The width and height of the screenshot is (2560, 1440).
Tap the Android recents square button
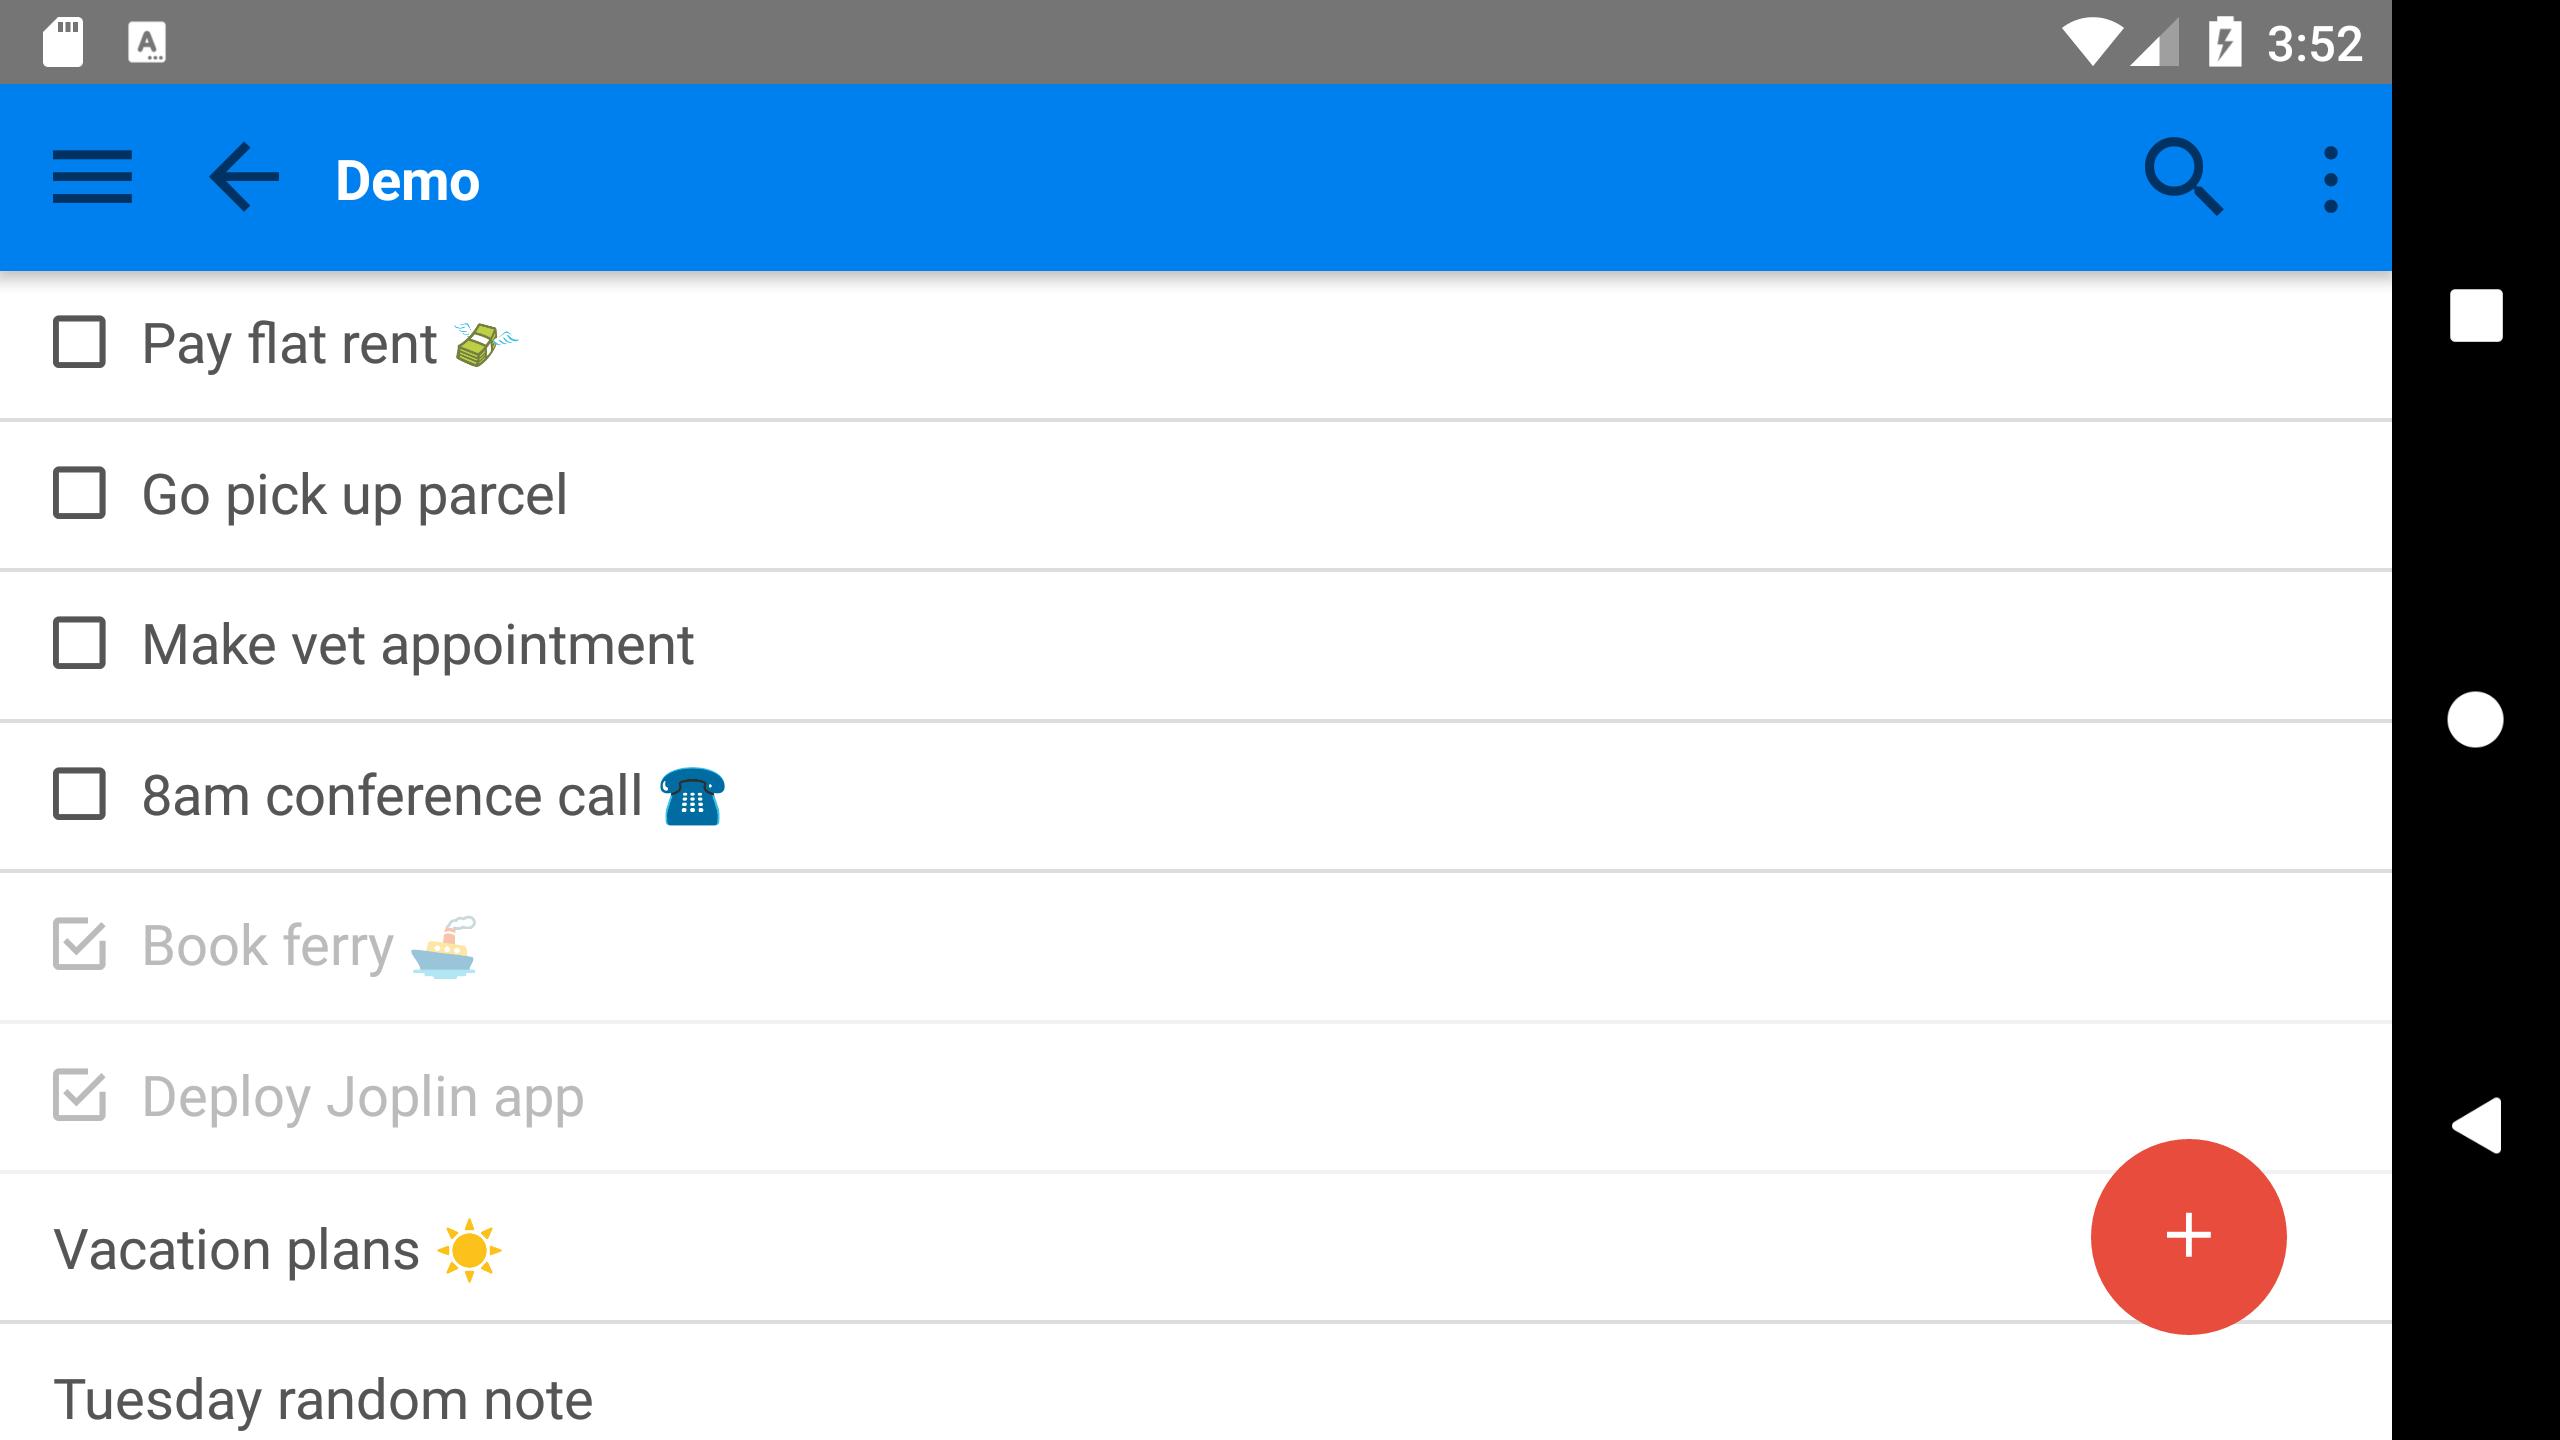pyautogui.click(x=2476, y=316)
